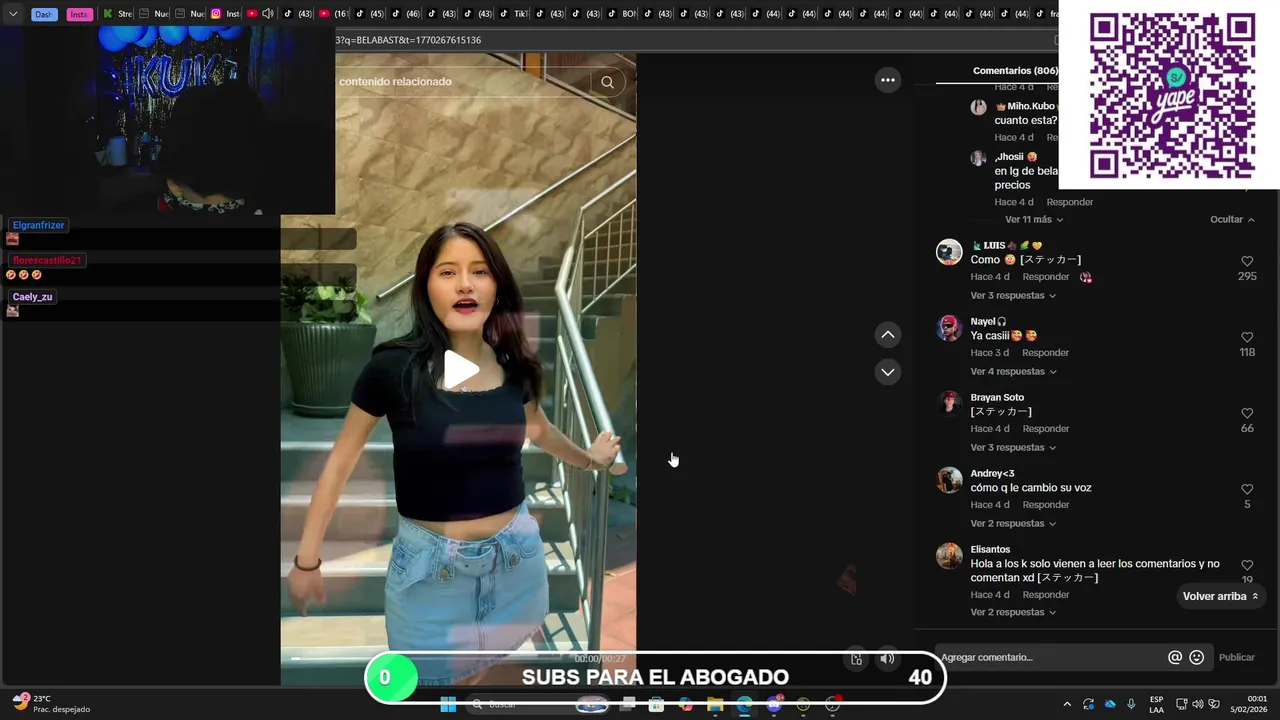Like the Elisantos comment
The width and height of the screenshot is (1280, 720).
click(1247, 565)
